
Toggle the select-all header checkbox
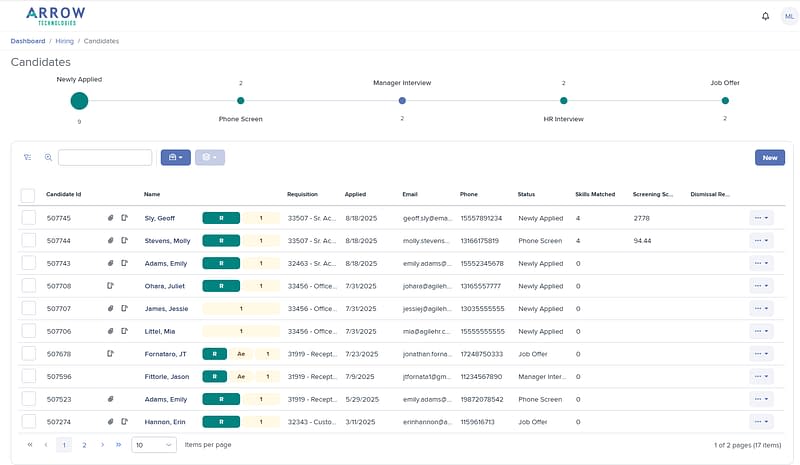coord(28,195)
